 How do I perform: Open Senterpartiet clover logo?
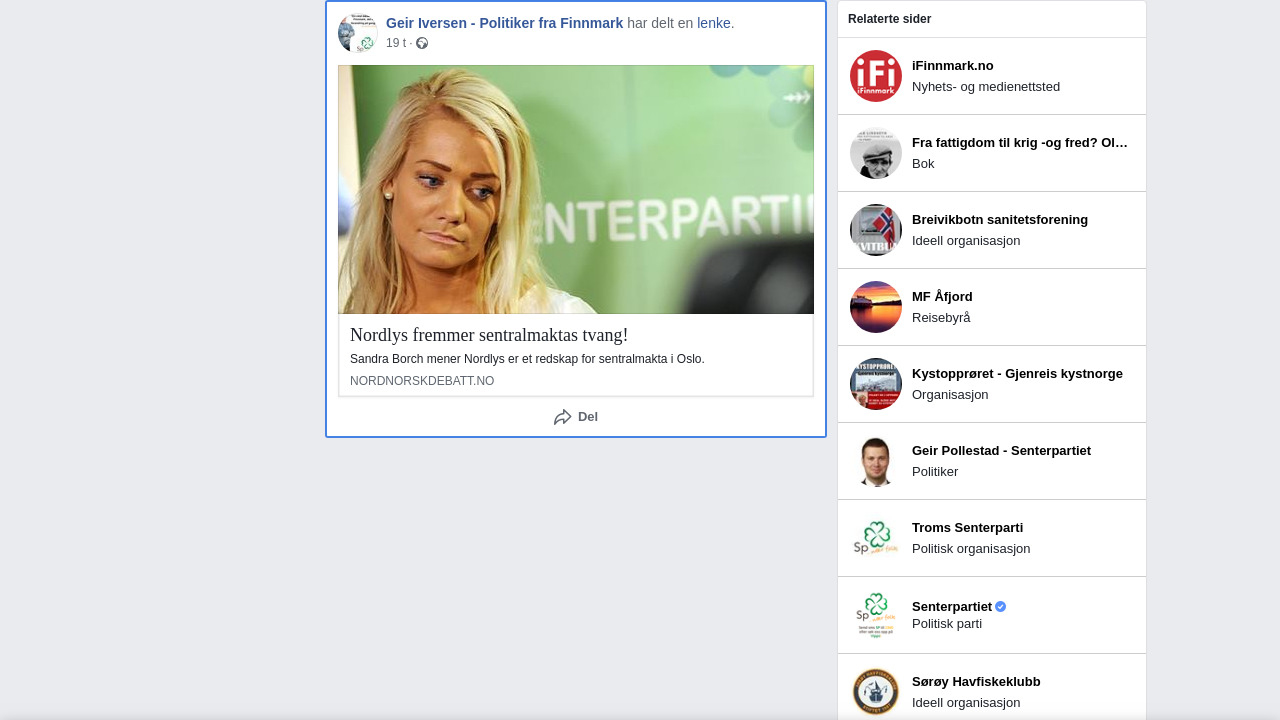[876, 615]
